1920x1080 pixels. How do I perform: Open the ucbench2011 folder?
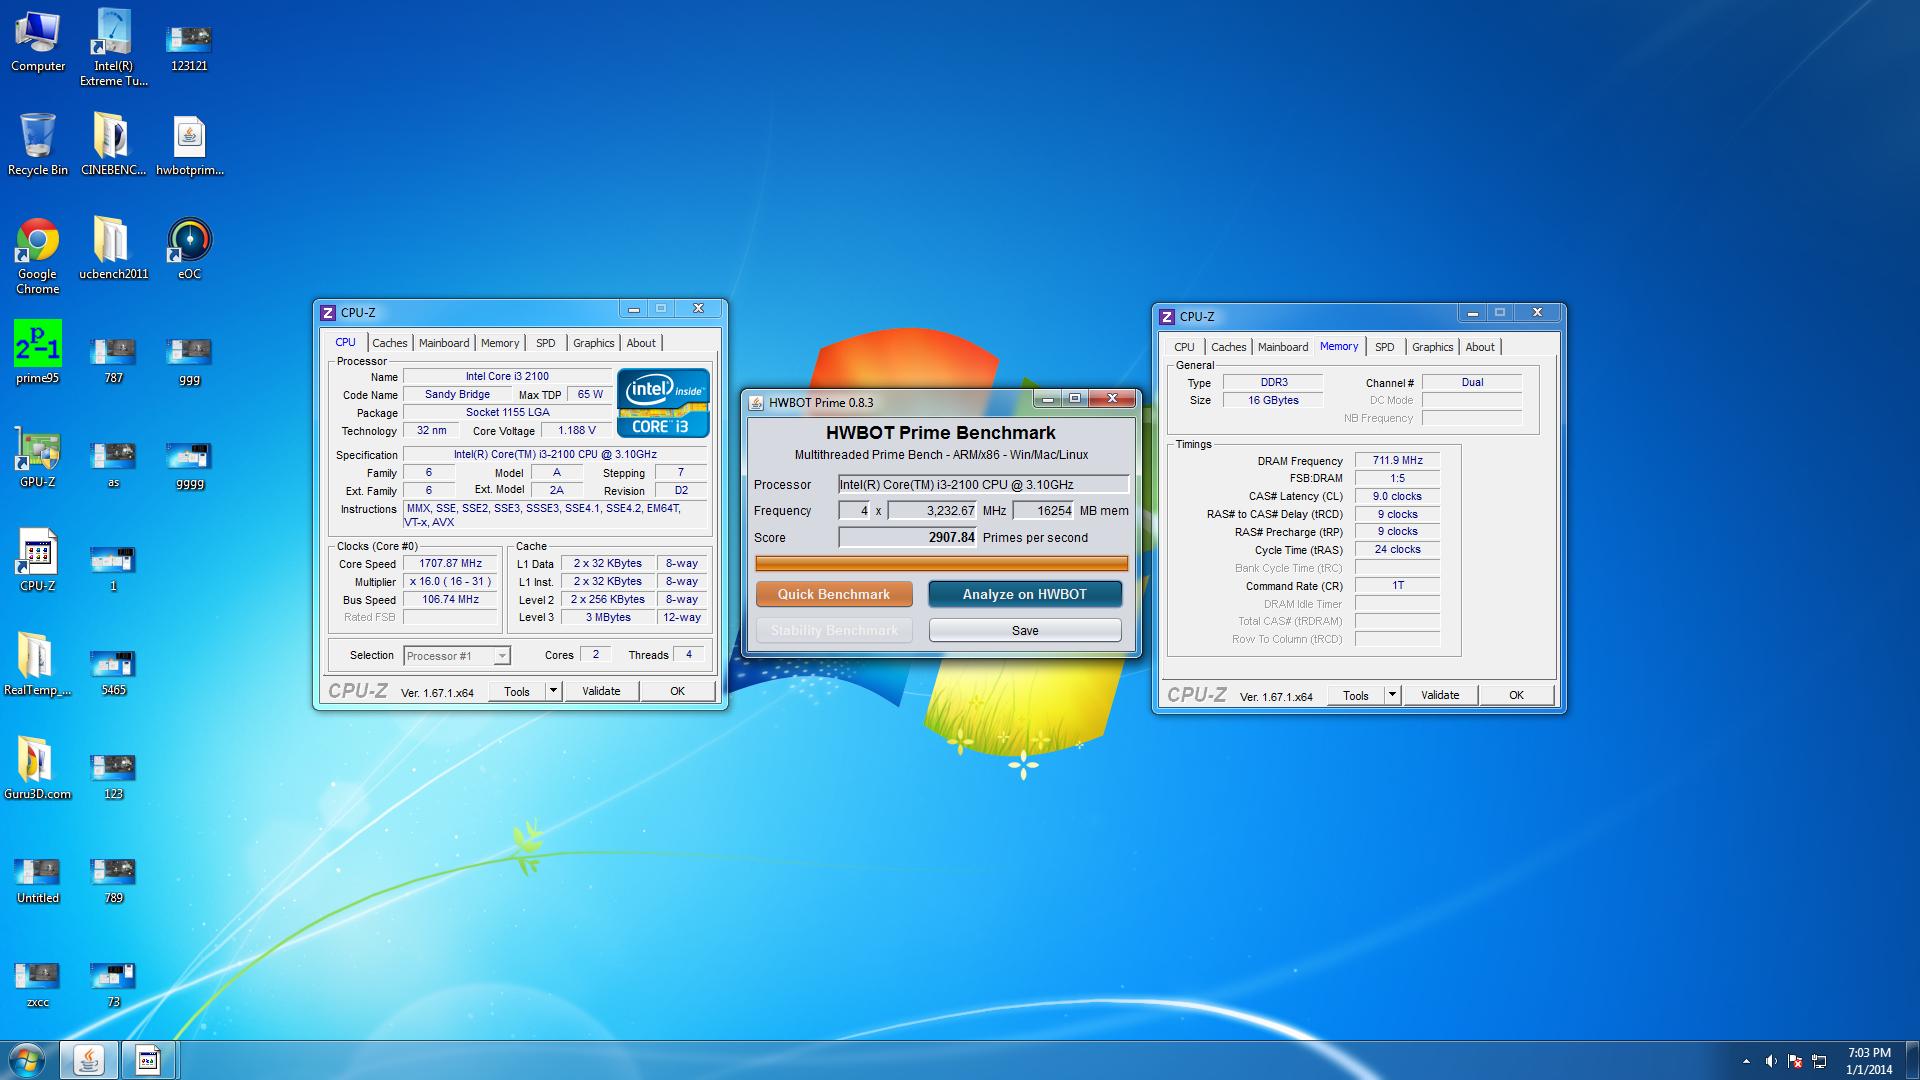pos(113,249)
